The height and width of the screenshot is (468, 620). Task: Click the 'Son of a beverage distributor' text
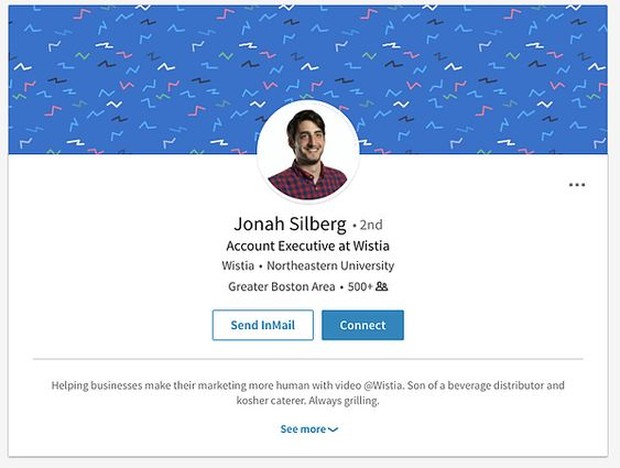pyautogui.click(x=470, y=385)
